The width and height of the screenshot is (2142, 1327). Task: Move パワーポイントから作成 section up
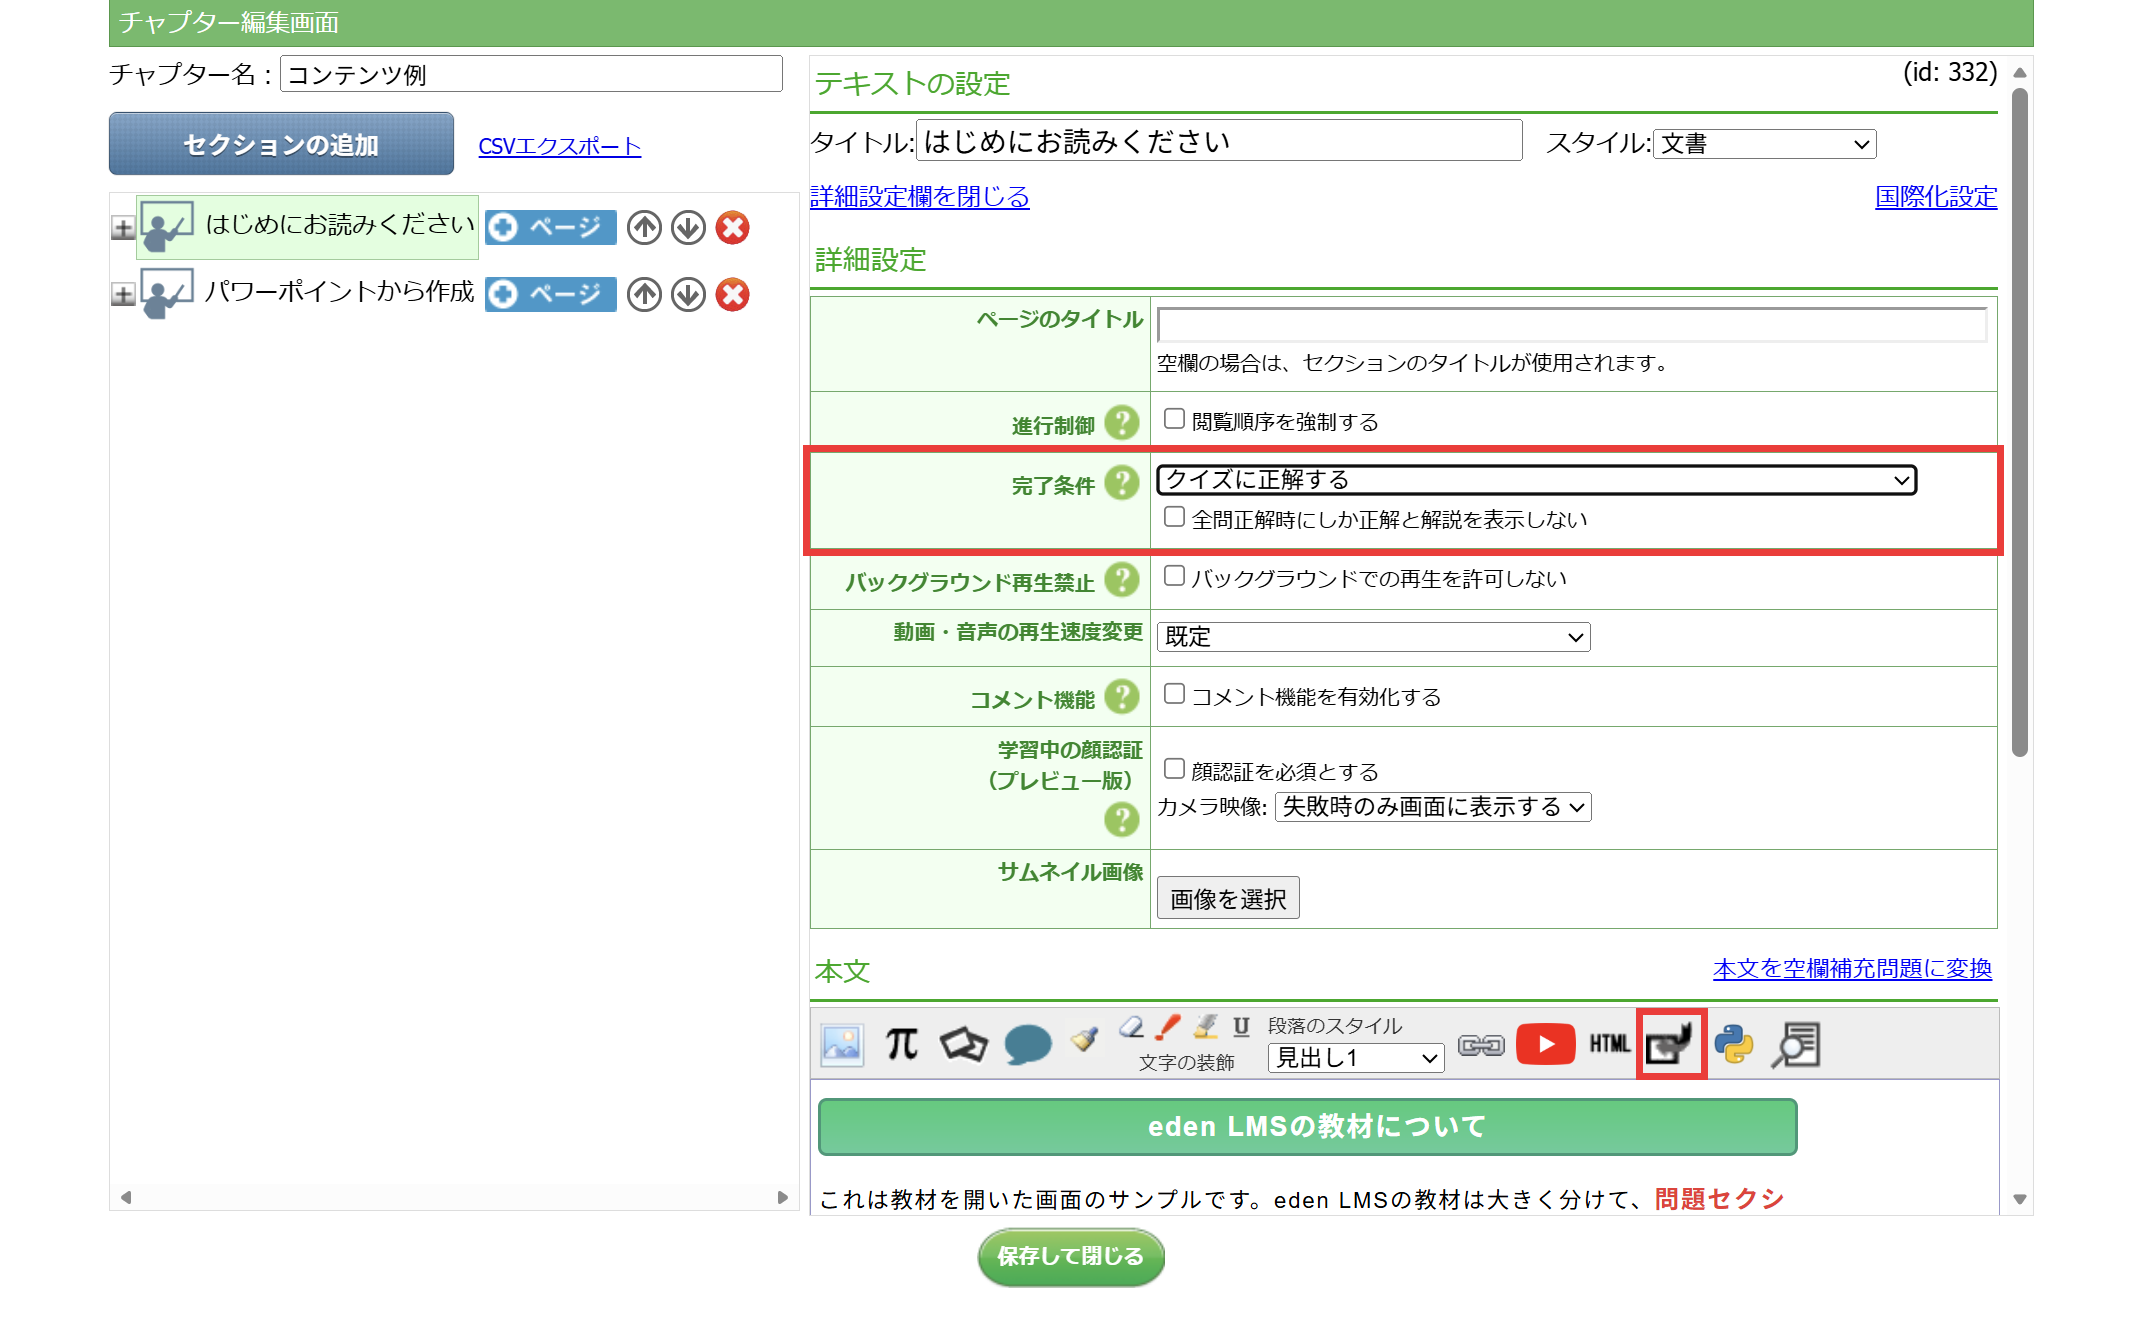point(644,295)
